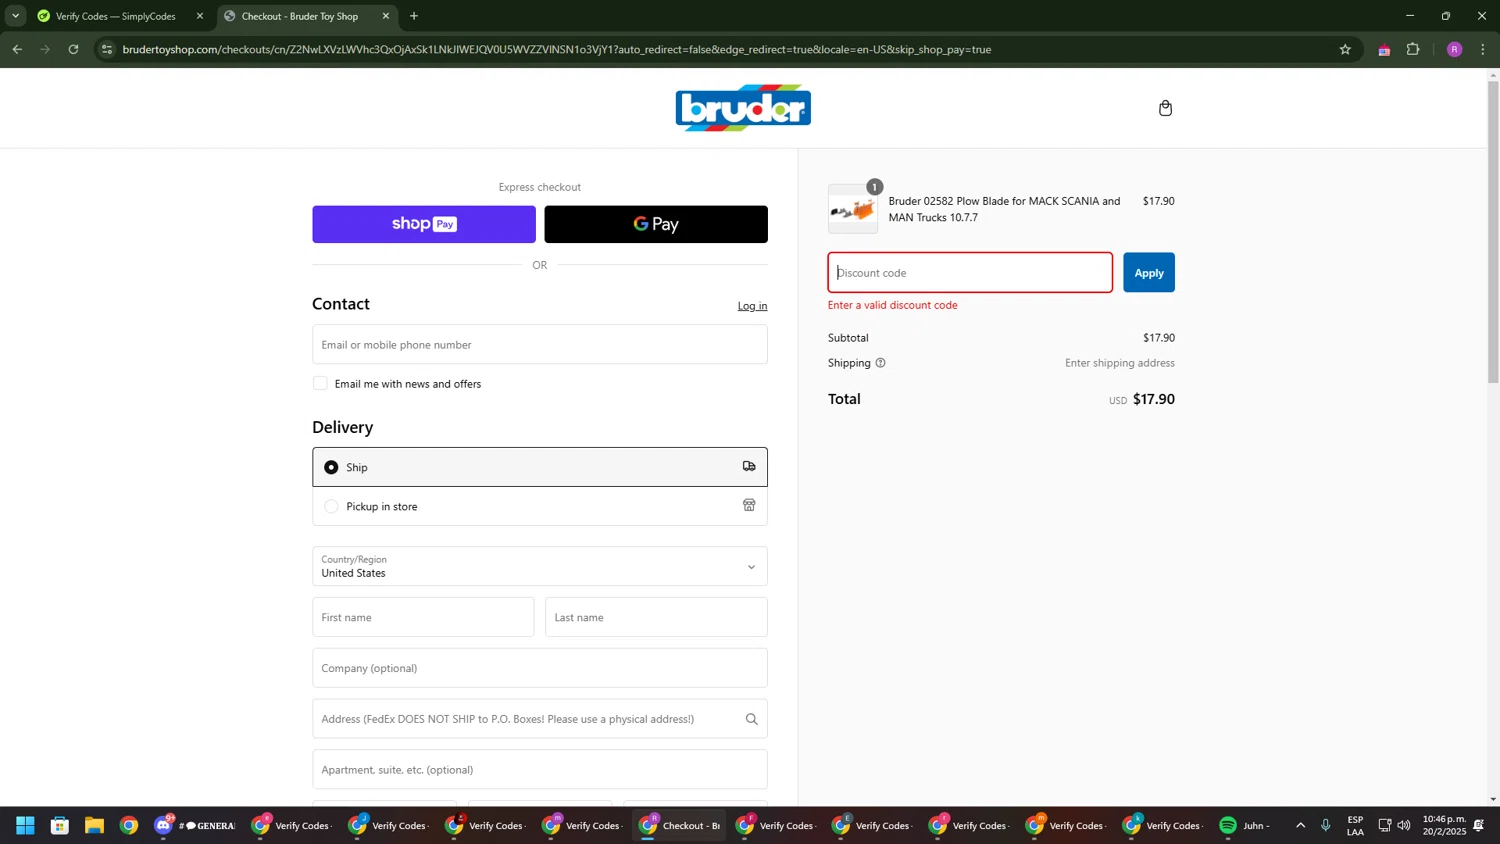Screen dimensions: 1500x844
Task: Click the ESP LAA language indicator
Action: 1355,825
